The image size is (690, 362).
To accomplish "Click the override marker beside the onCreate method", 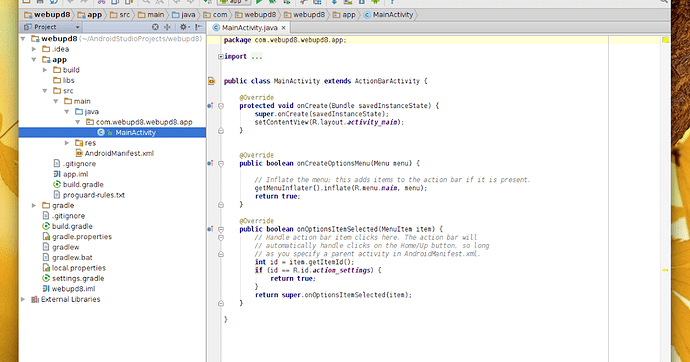I will [210, 106].
